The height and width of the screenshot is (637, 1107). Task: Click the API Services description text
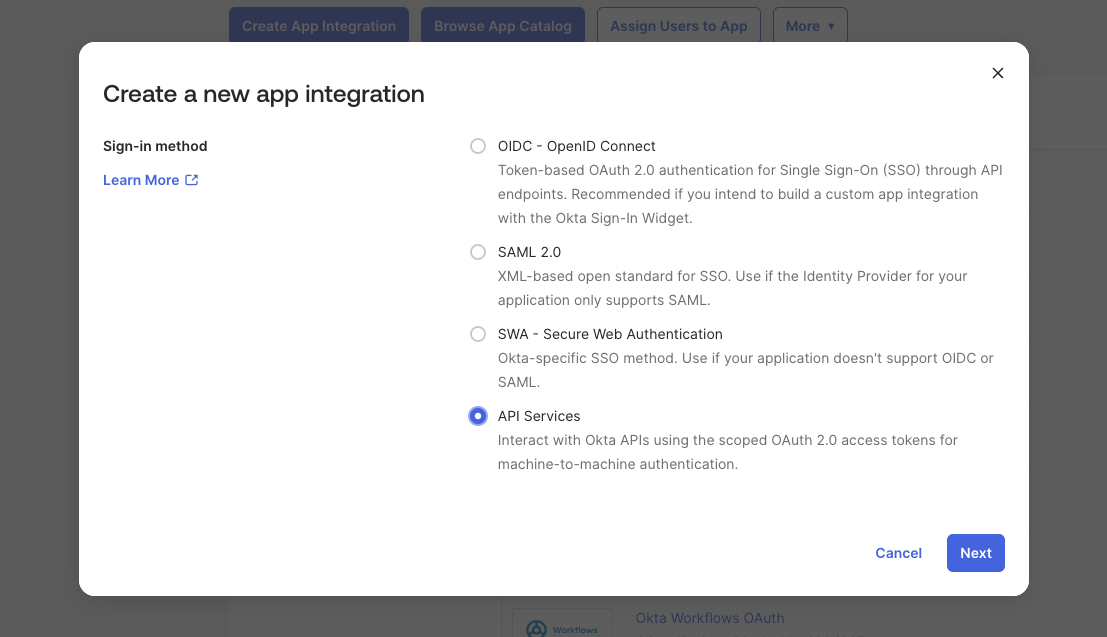click(x=728, y=452)
